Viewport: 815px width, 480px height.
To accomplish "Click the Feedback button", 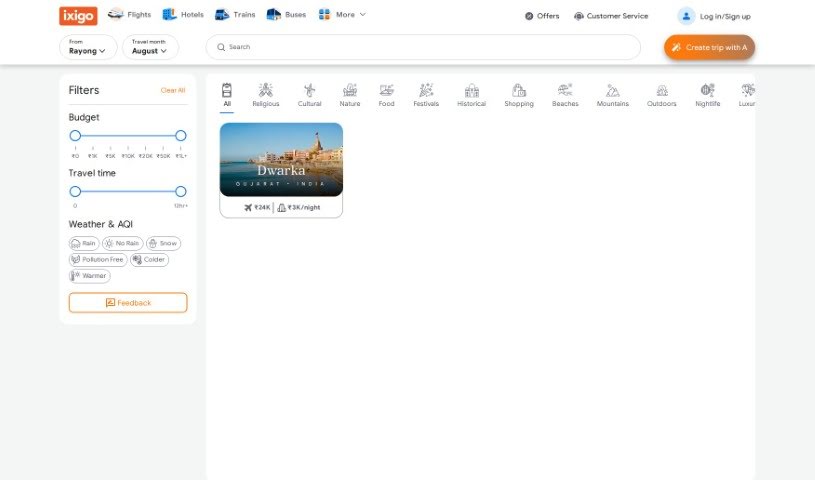I will 128,303.
